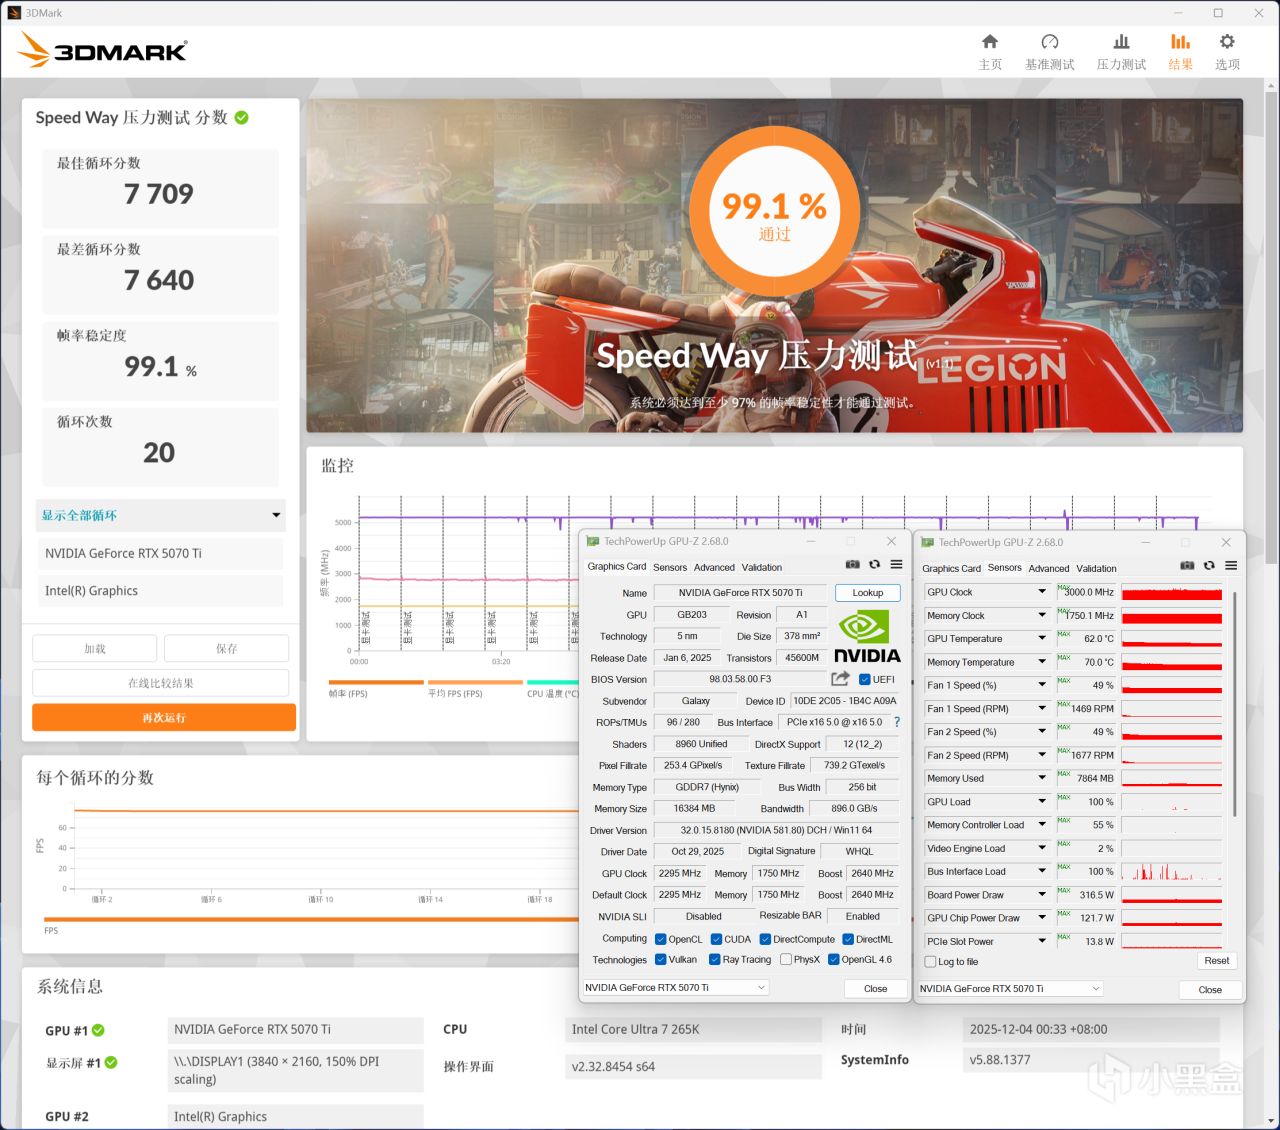Select Intel(R) Graphics entry in left panel
Image resolution: width=1280 pixels, height=1130 pixels.
coord(161,591)
